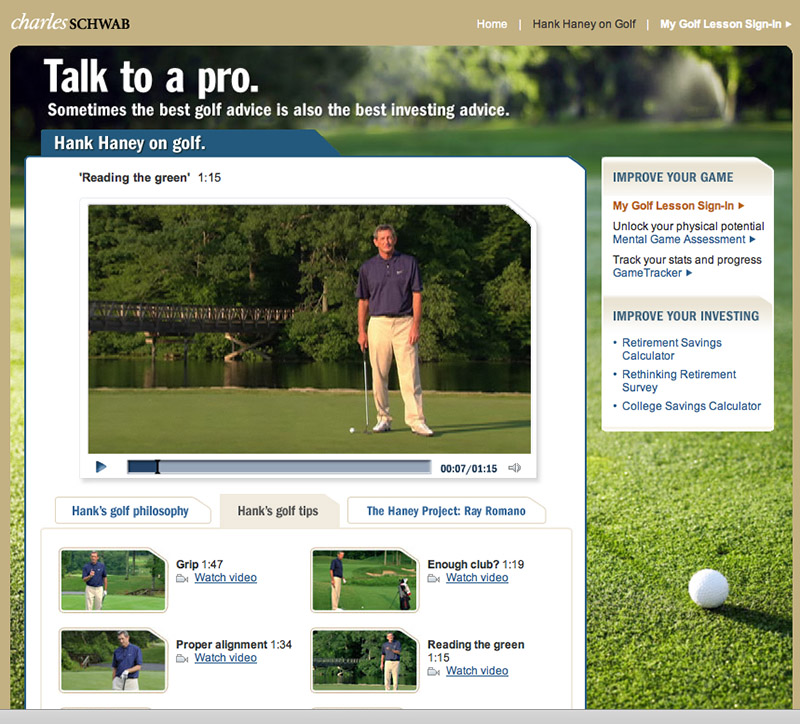The width and height of the screenshot is (800, 724).
Task: Open the Charles Schwab logo
Action: (x=70, y=23)
